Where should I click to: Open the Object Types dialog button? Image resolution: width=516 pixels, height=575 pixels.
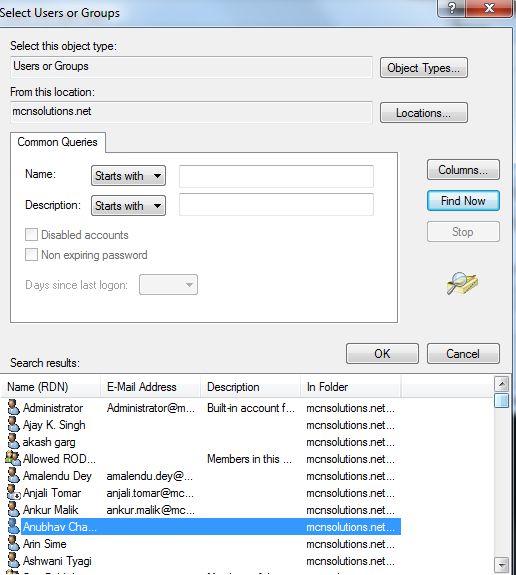(424, 67)
